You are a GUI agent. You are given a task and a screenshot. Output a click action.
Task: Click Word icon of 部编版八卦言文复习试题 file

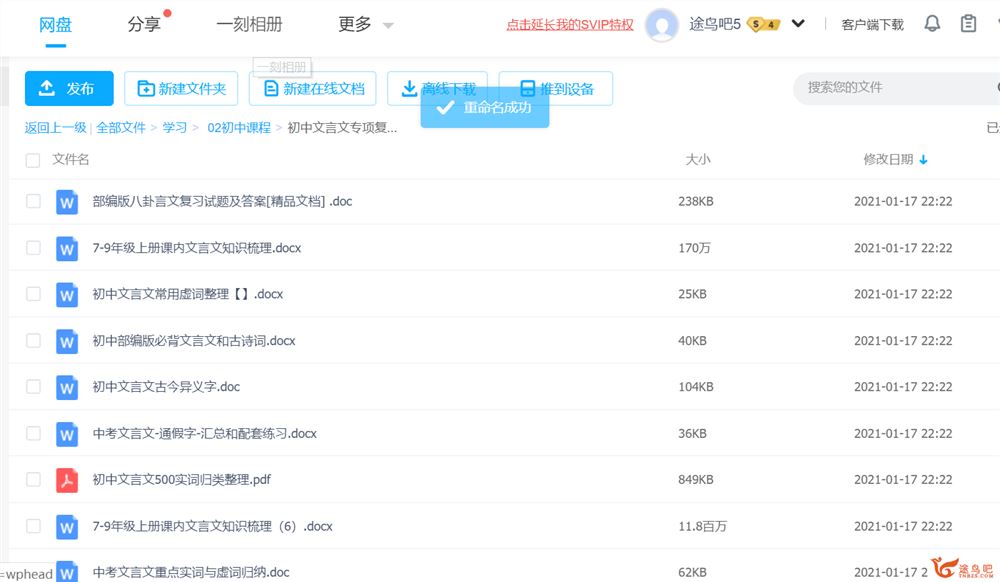pyautogui.click(x=67, y=202)
